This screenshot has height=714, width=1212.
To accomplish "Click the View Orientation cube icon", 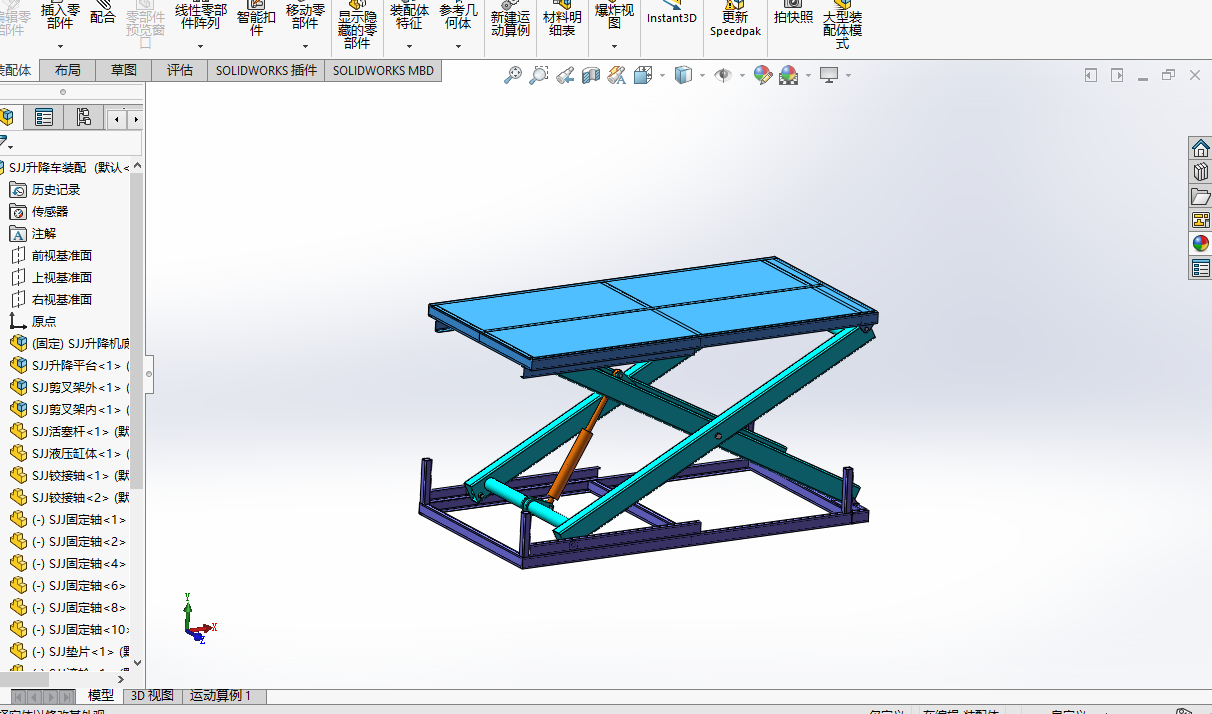I will pyautogui.click(x=642, y=75).
